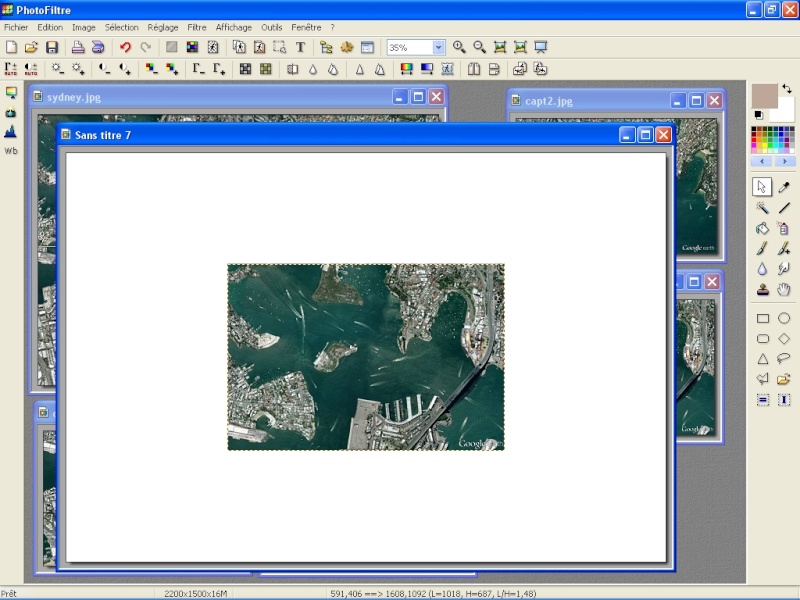The height and width of the screenshot is (600, 800).
Task: Switch to full screen view
Action: 541,47
